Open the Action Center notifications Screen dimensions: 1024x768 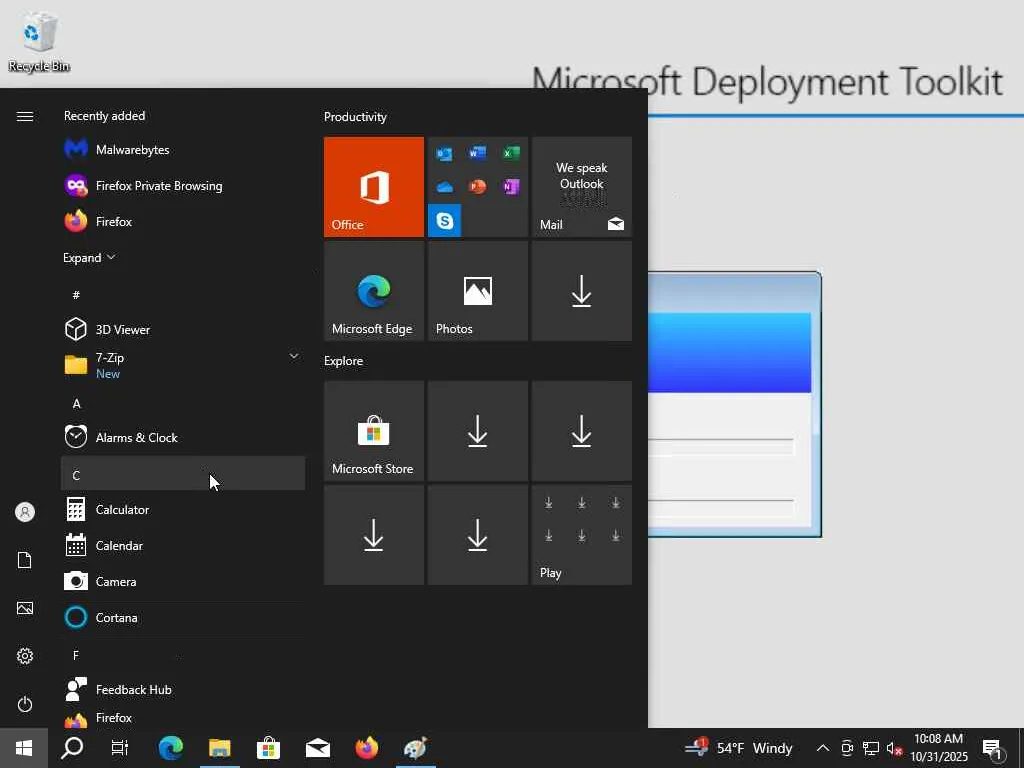click(x=993, y=748)
